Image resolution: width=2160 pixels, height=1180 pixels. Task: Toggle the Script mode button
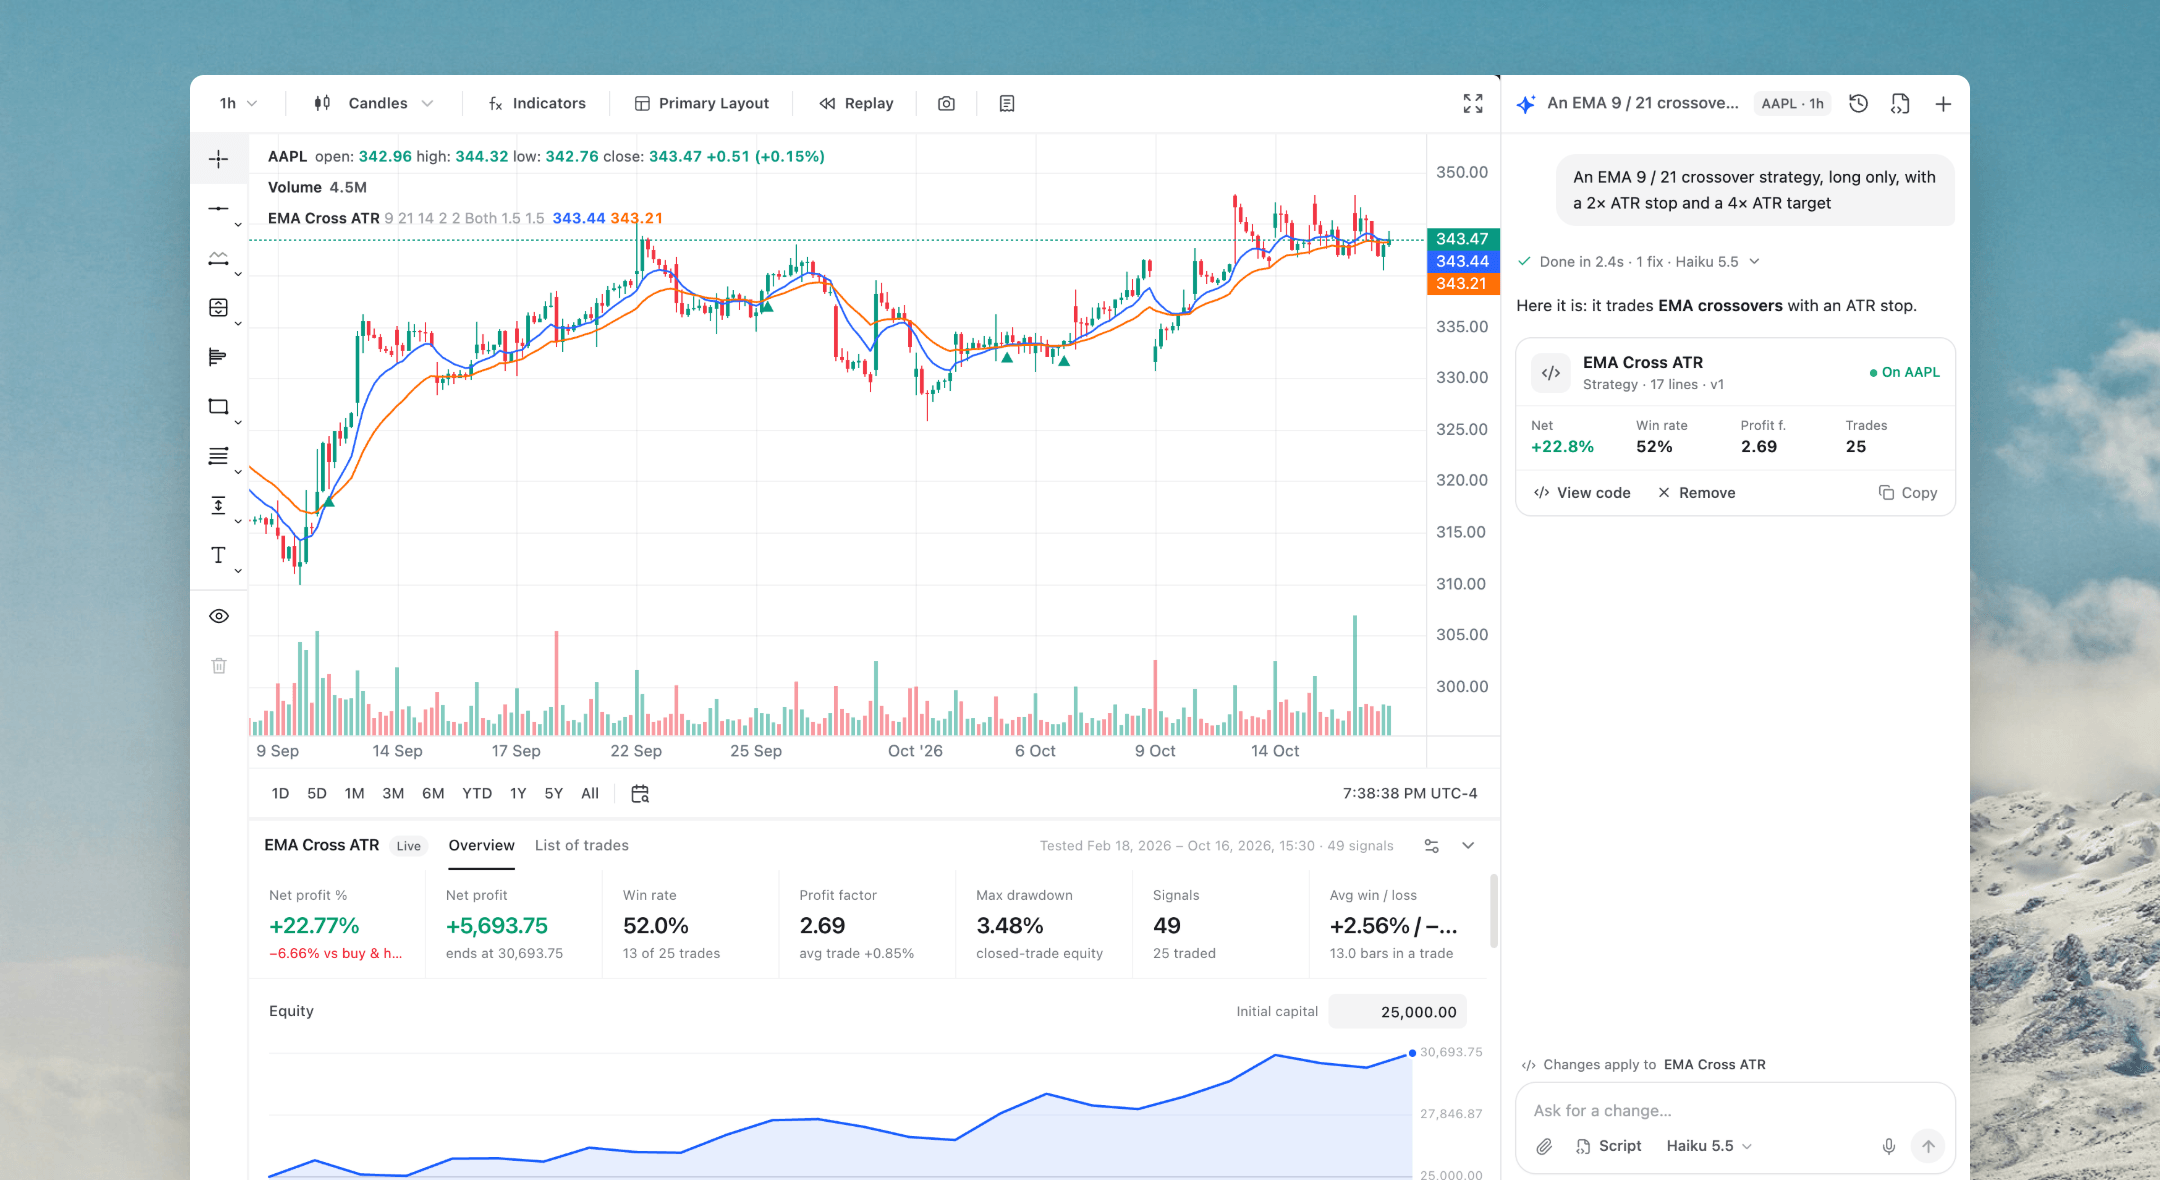coord(1608,1146)
